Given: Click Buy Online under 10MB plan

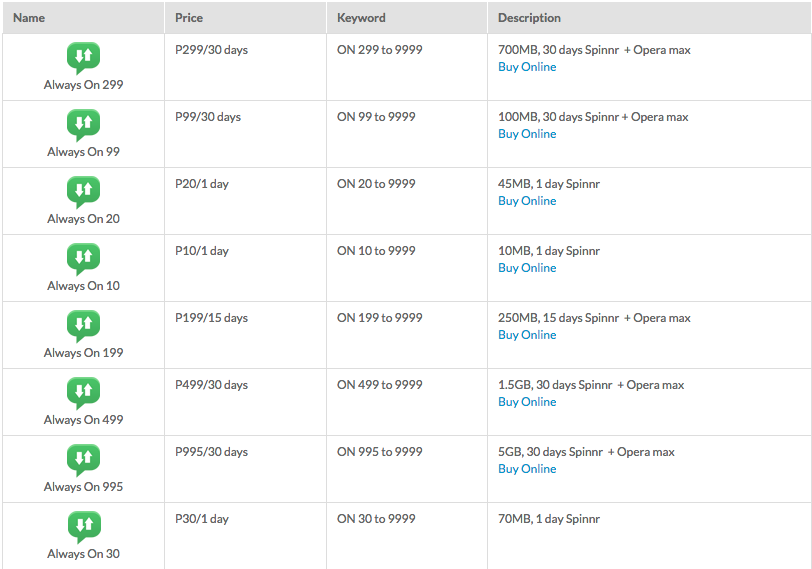Looking at the screenshot, I should 527,268.
